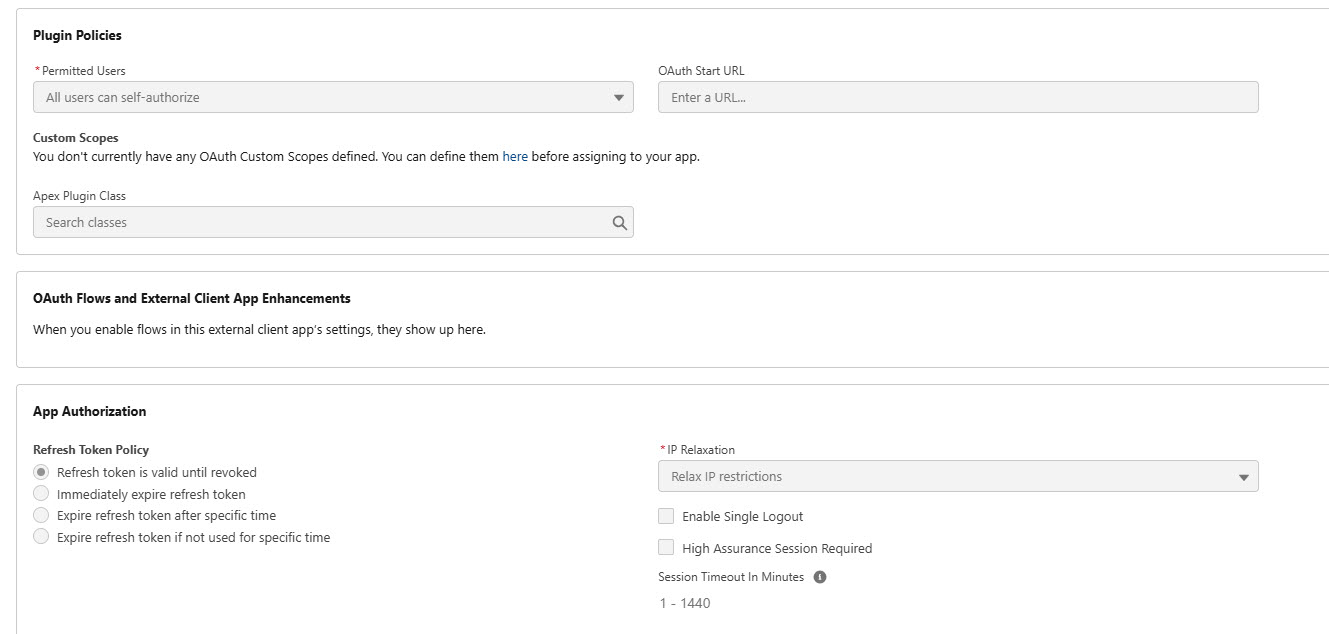Click the IP Relaxation dropdown arrow

pyautogui.click(x=1243, y=477)
